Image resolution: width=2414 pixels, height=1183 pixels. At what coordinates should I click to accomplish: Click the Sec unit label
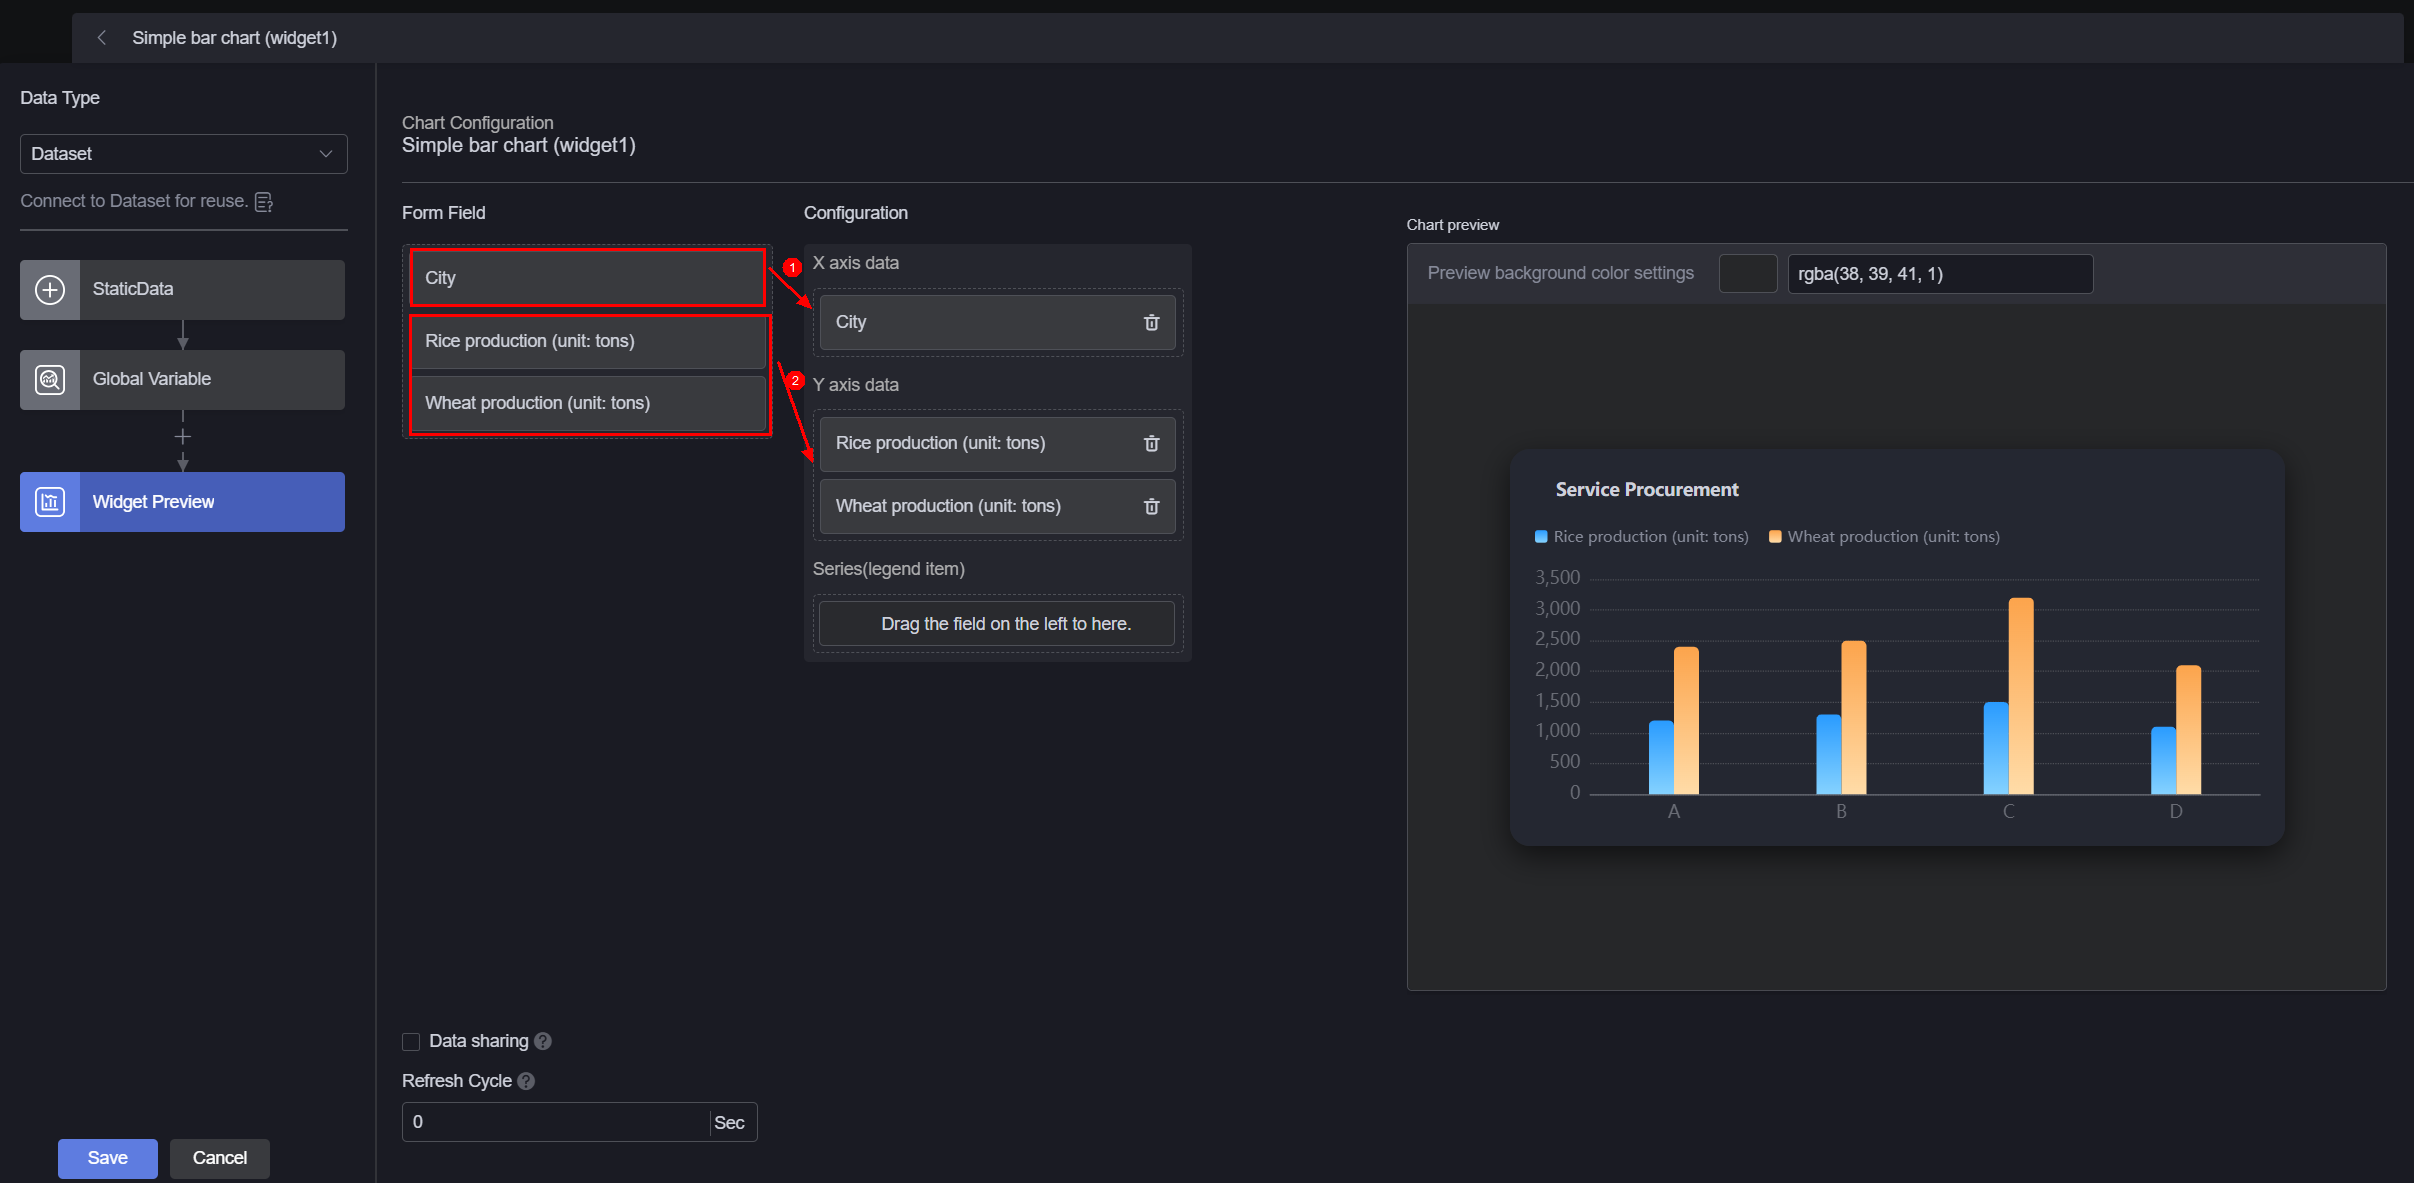click(729, 1123)
